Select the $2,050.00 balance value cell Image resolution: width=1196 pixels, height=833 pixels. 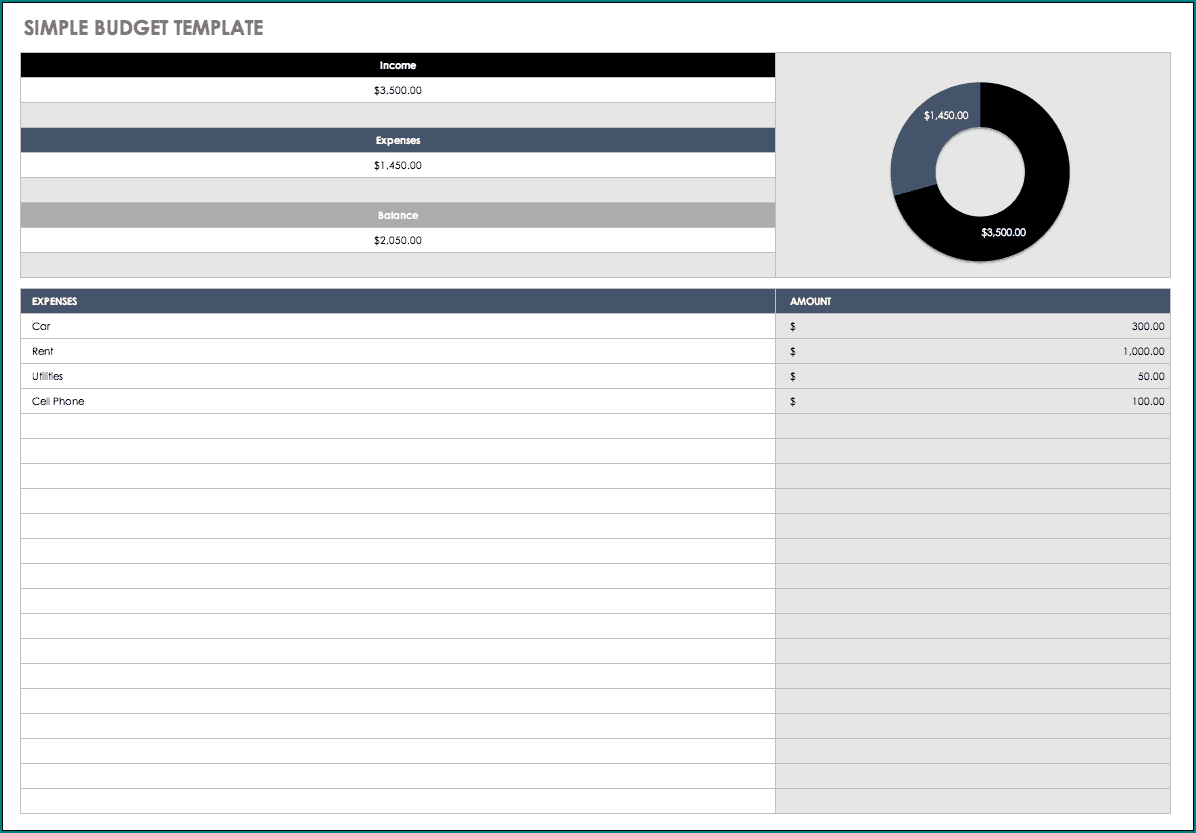[x=397, y=240]
